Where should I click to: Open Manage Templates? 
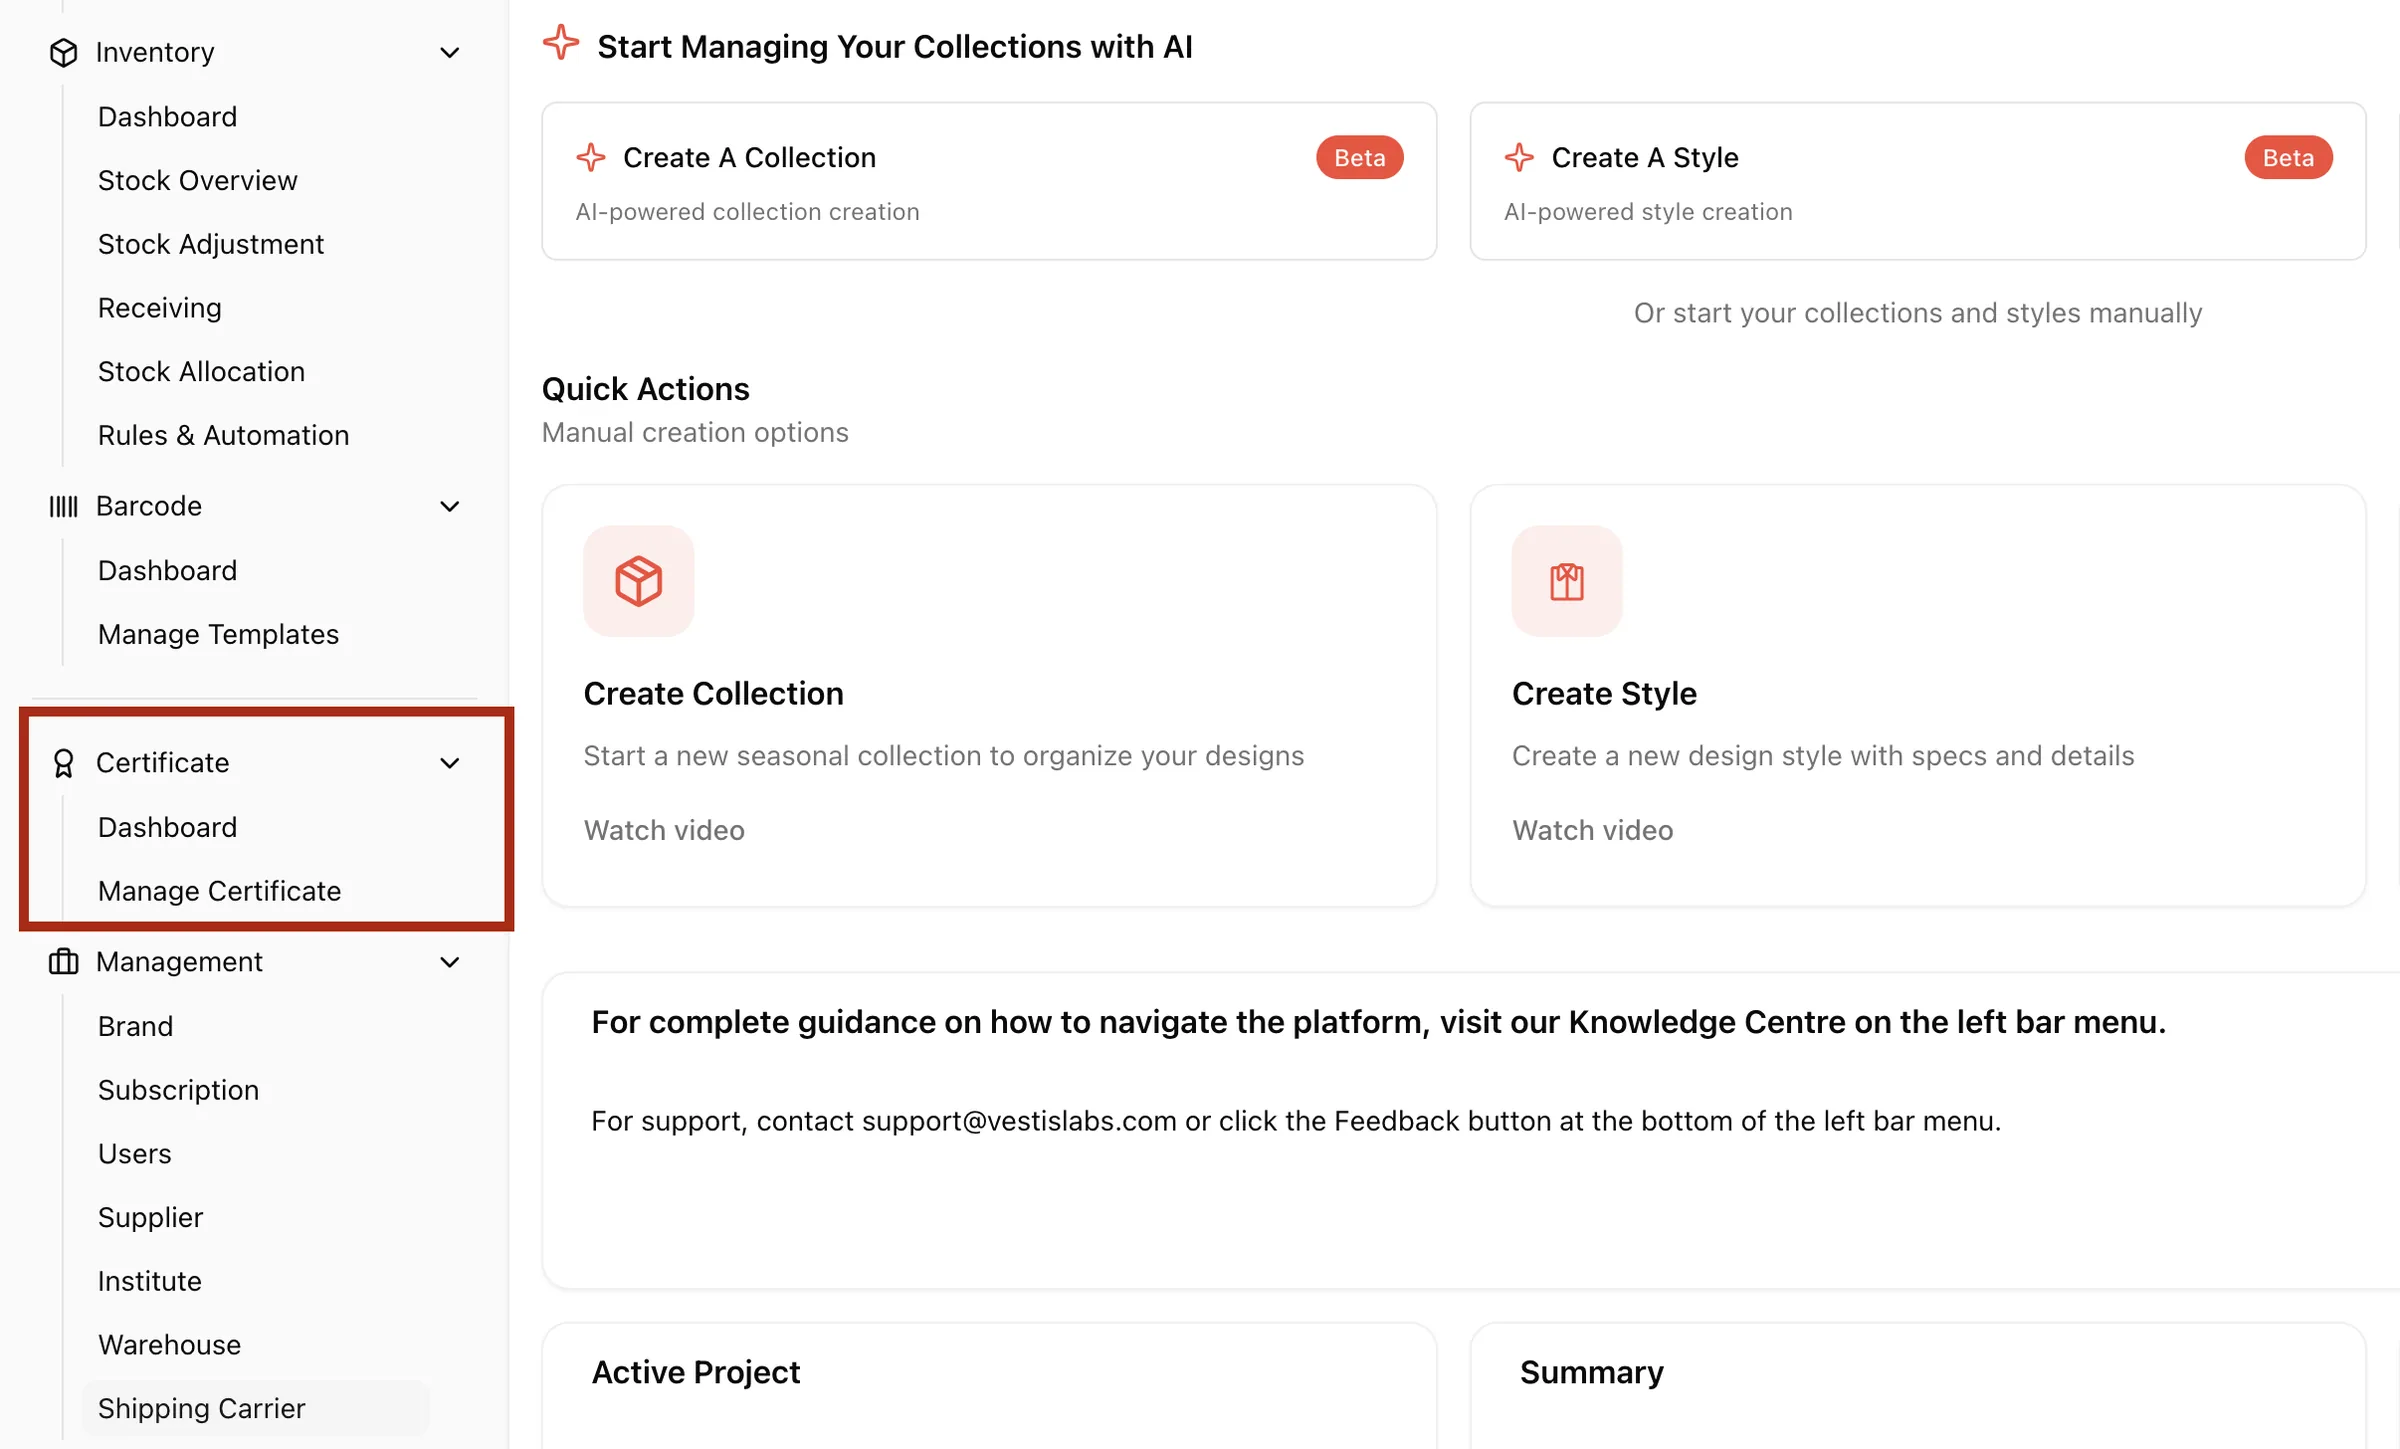click(218, 634)
